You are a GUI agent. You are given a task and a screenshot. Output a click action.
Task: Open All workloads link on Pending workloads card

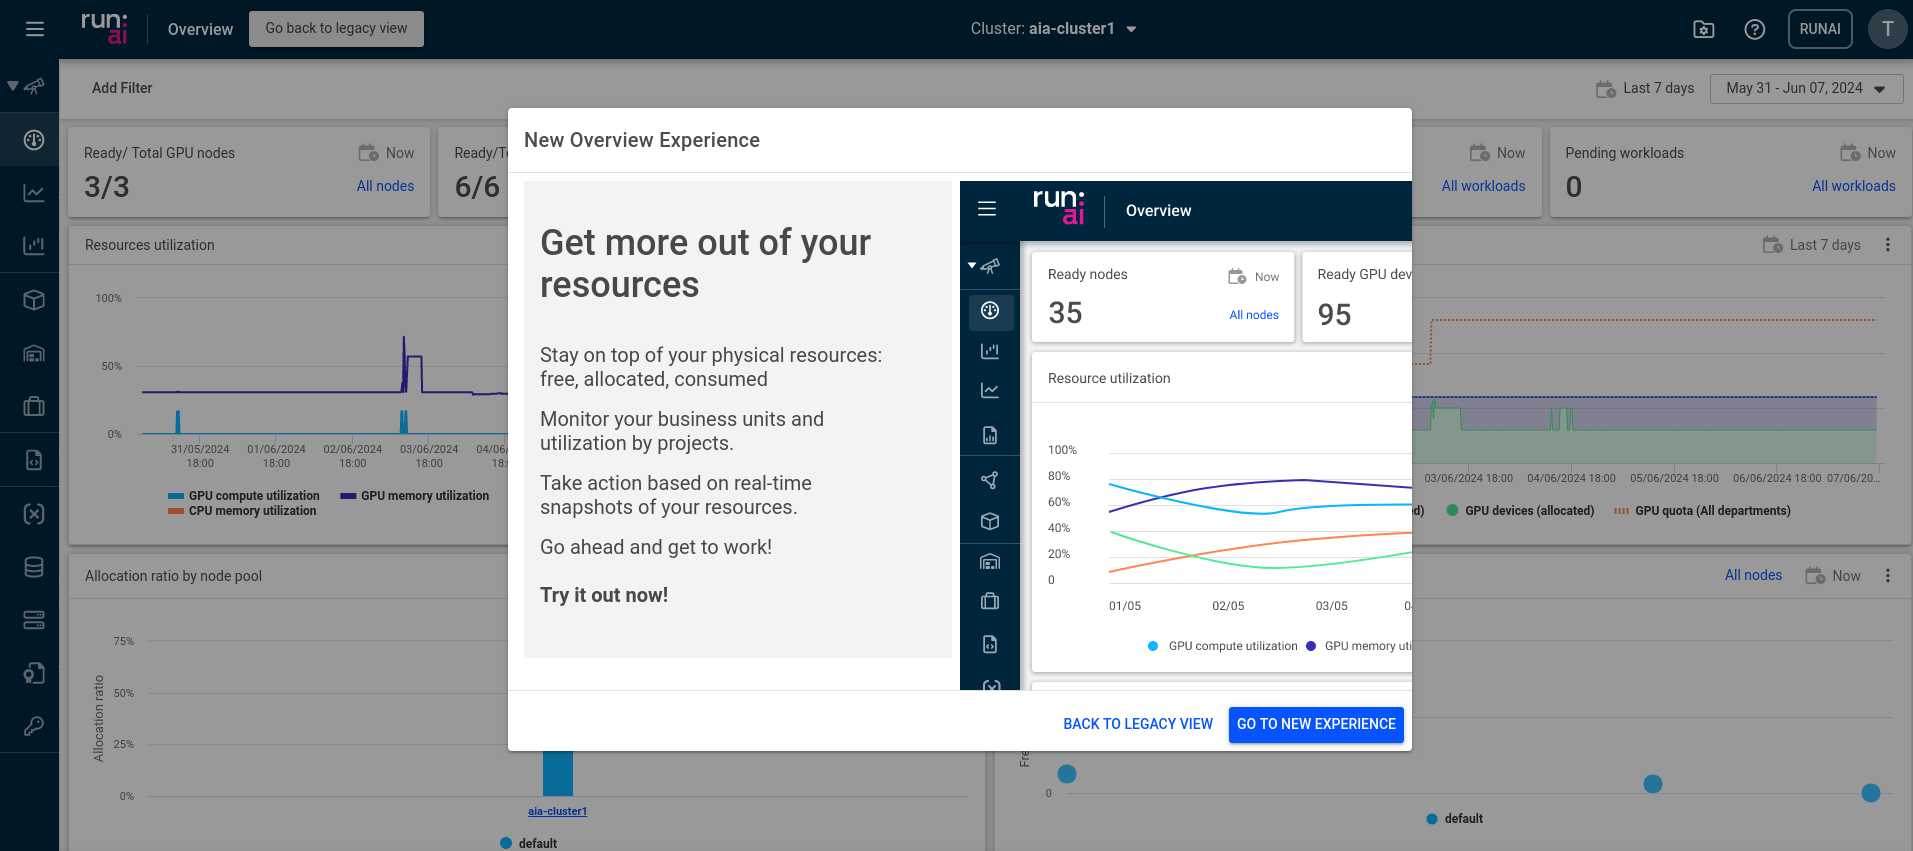click(x=1853, y=186)
